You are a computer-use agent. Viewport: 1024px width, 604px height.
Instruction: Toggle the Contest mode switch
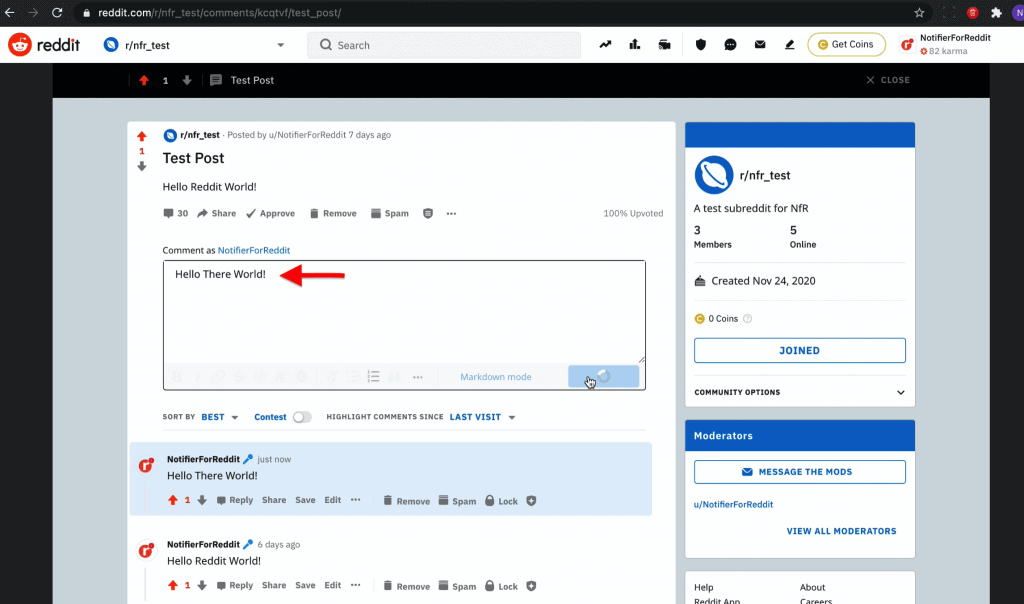302,417
